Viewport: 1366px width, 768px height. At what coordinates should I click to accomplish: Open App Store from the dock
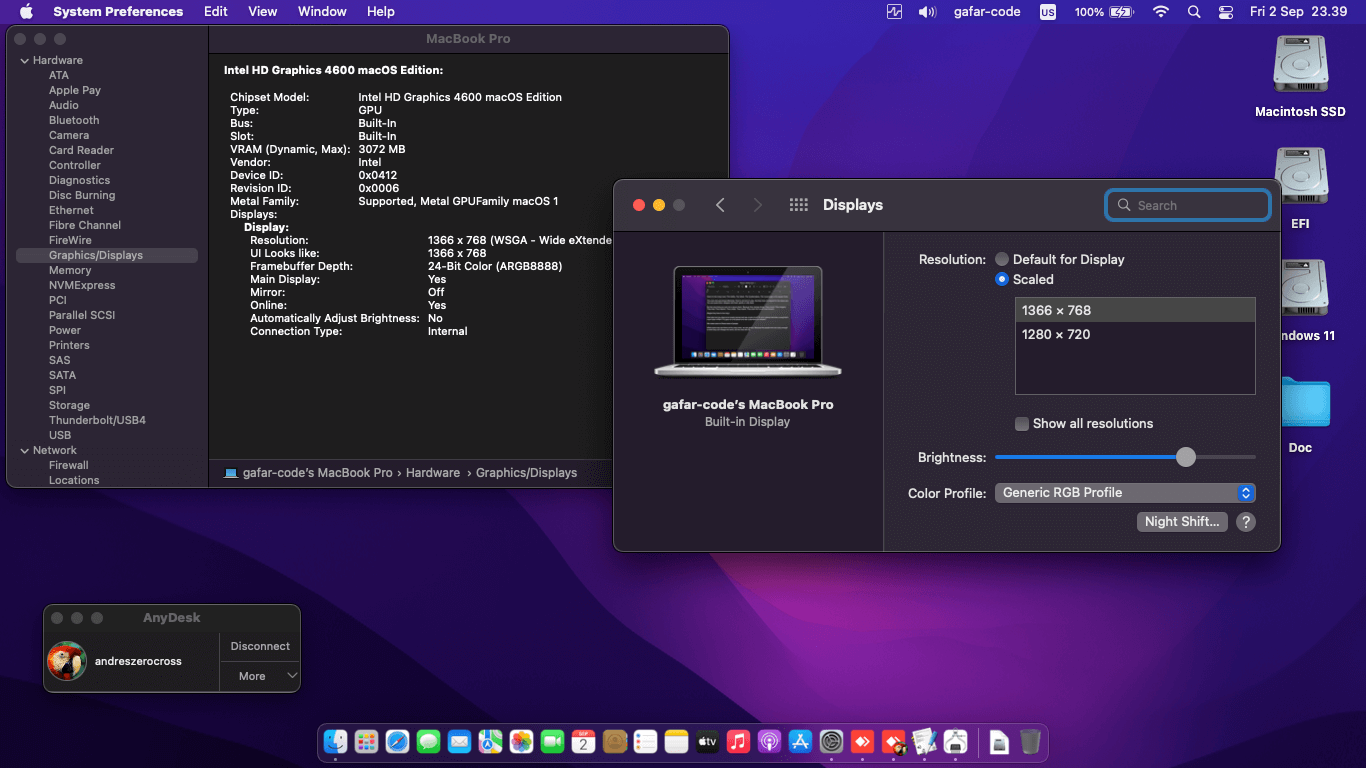tap(800, 742)
